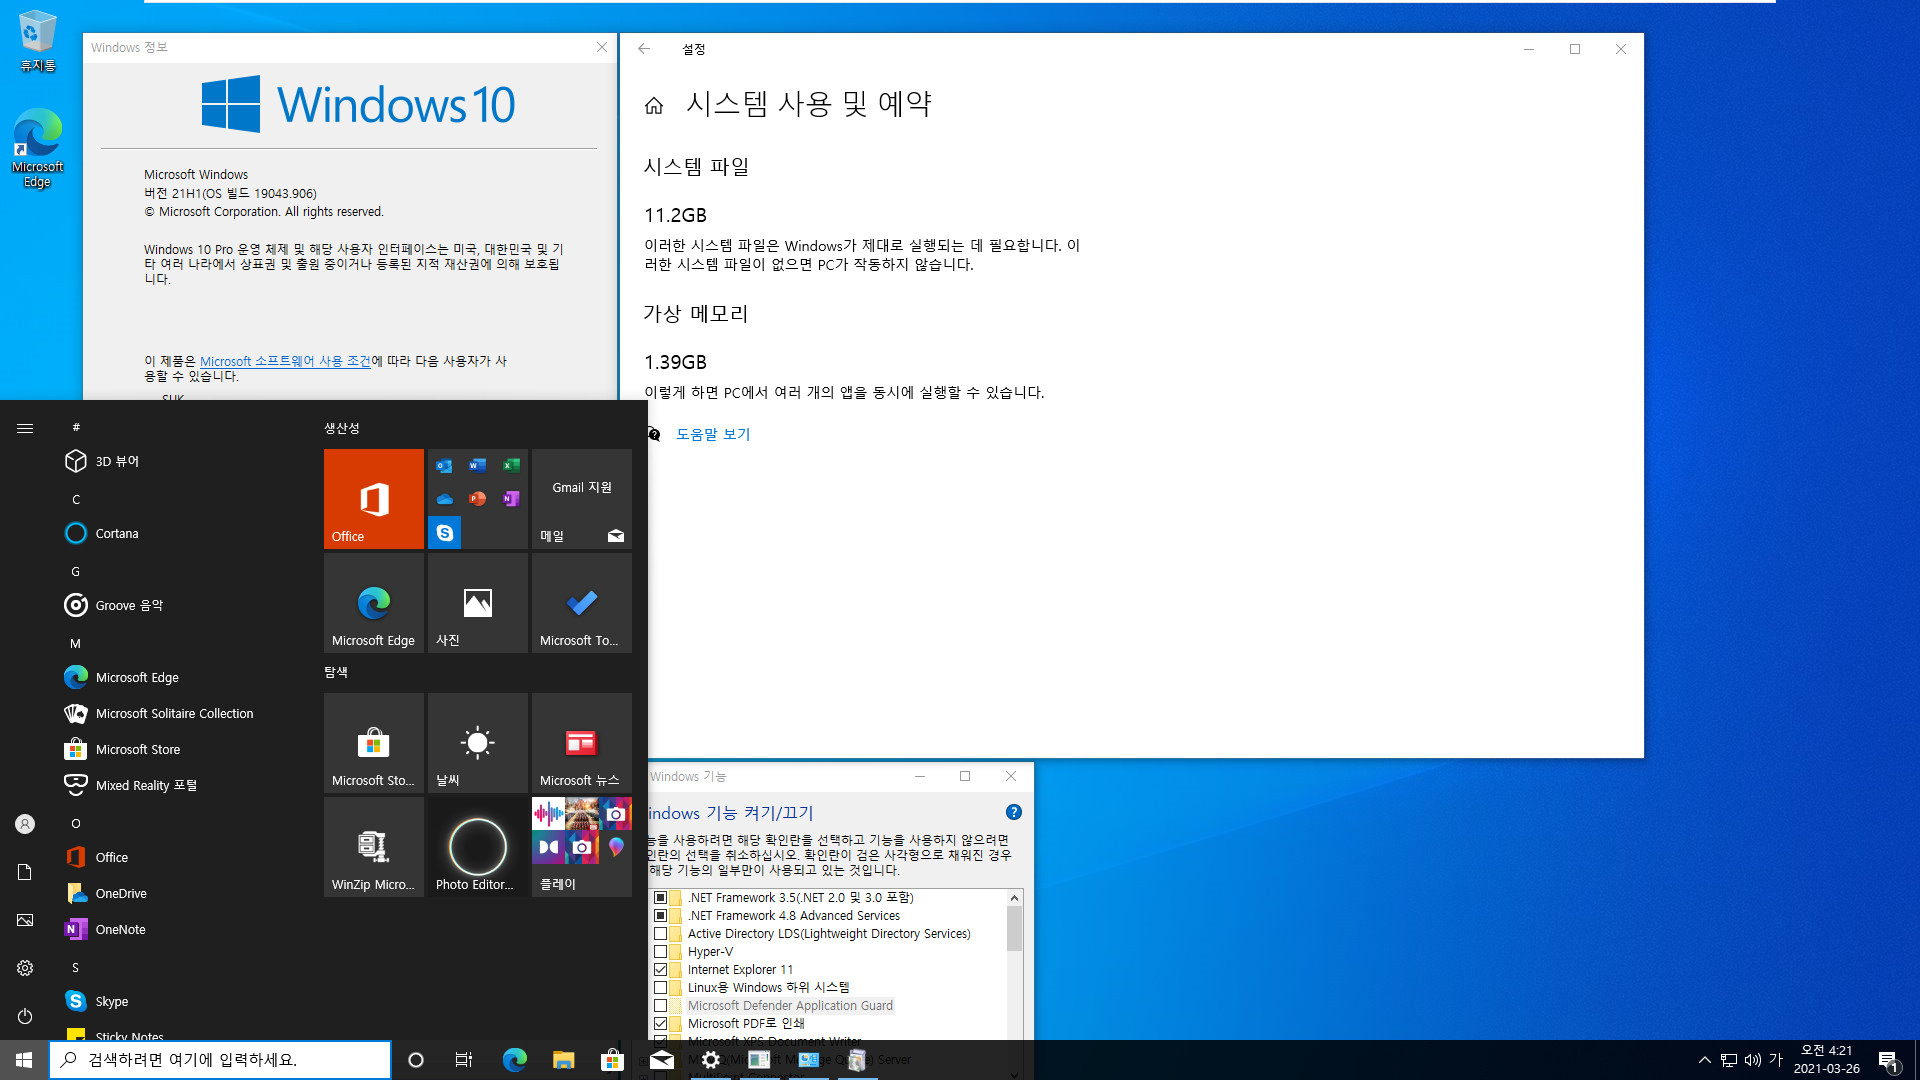Open user account icon in Start sidebar
The width and height of the screenshot is (1920, 1080).
click(x=25, y=824)
